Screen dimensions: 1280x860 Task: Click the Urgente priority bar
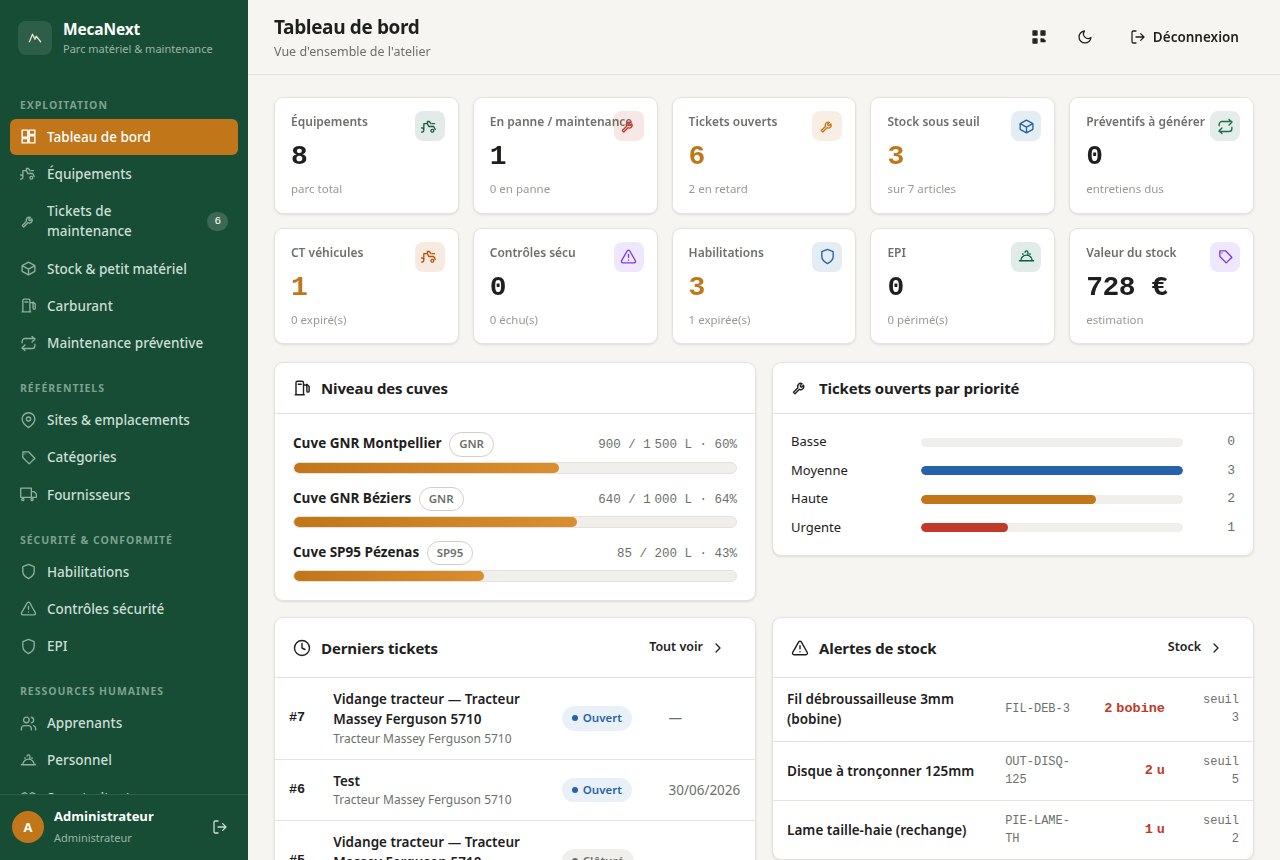1052,527
